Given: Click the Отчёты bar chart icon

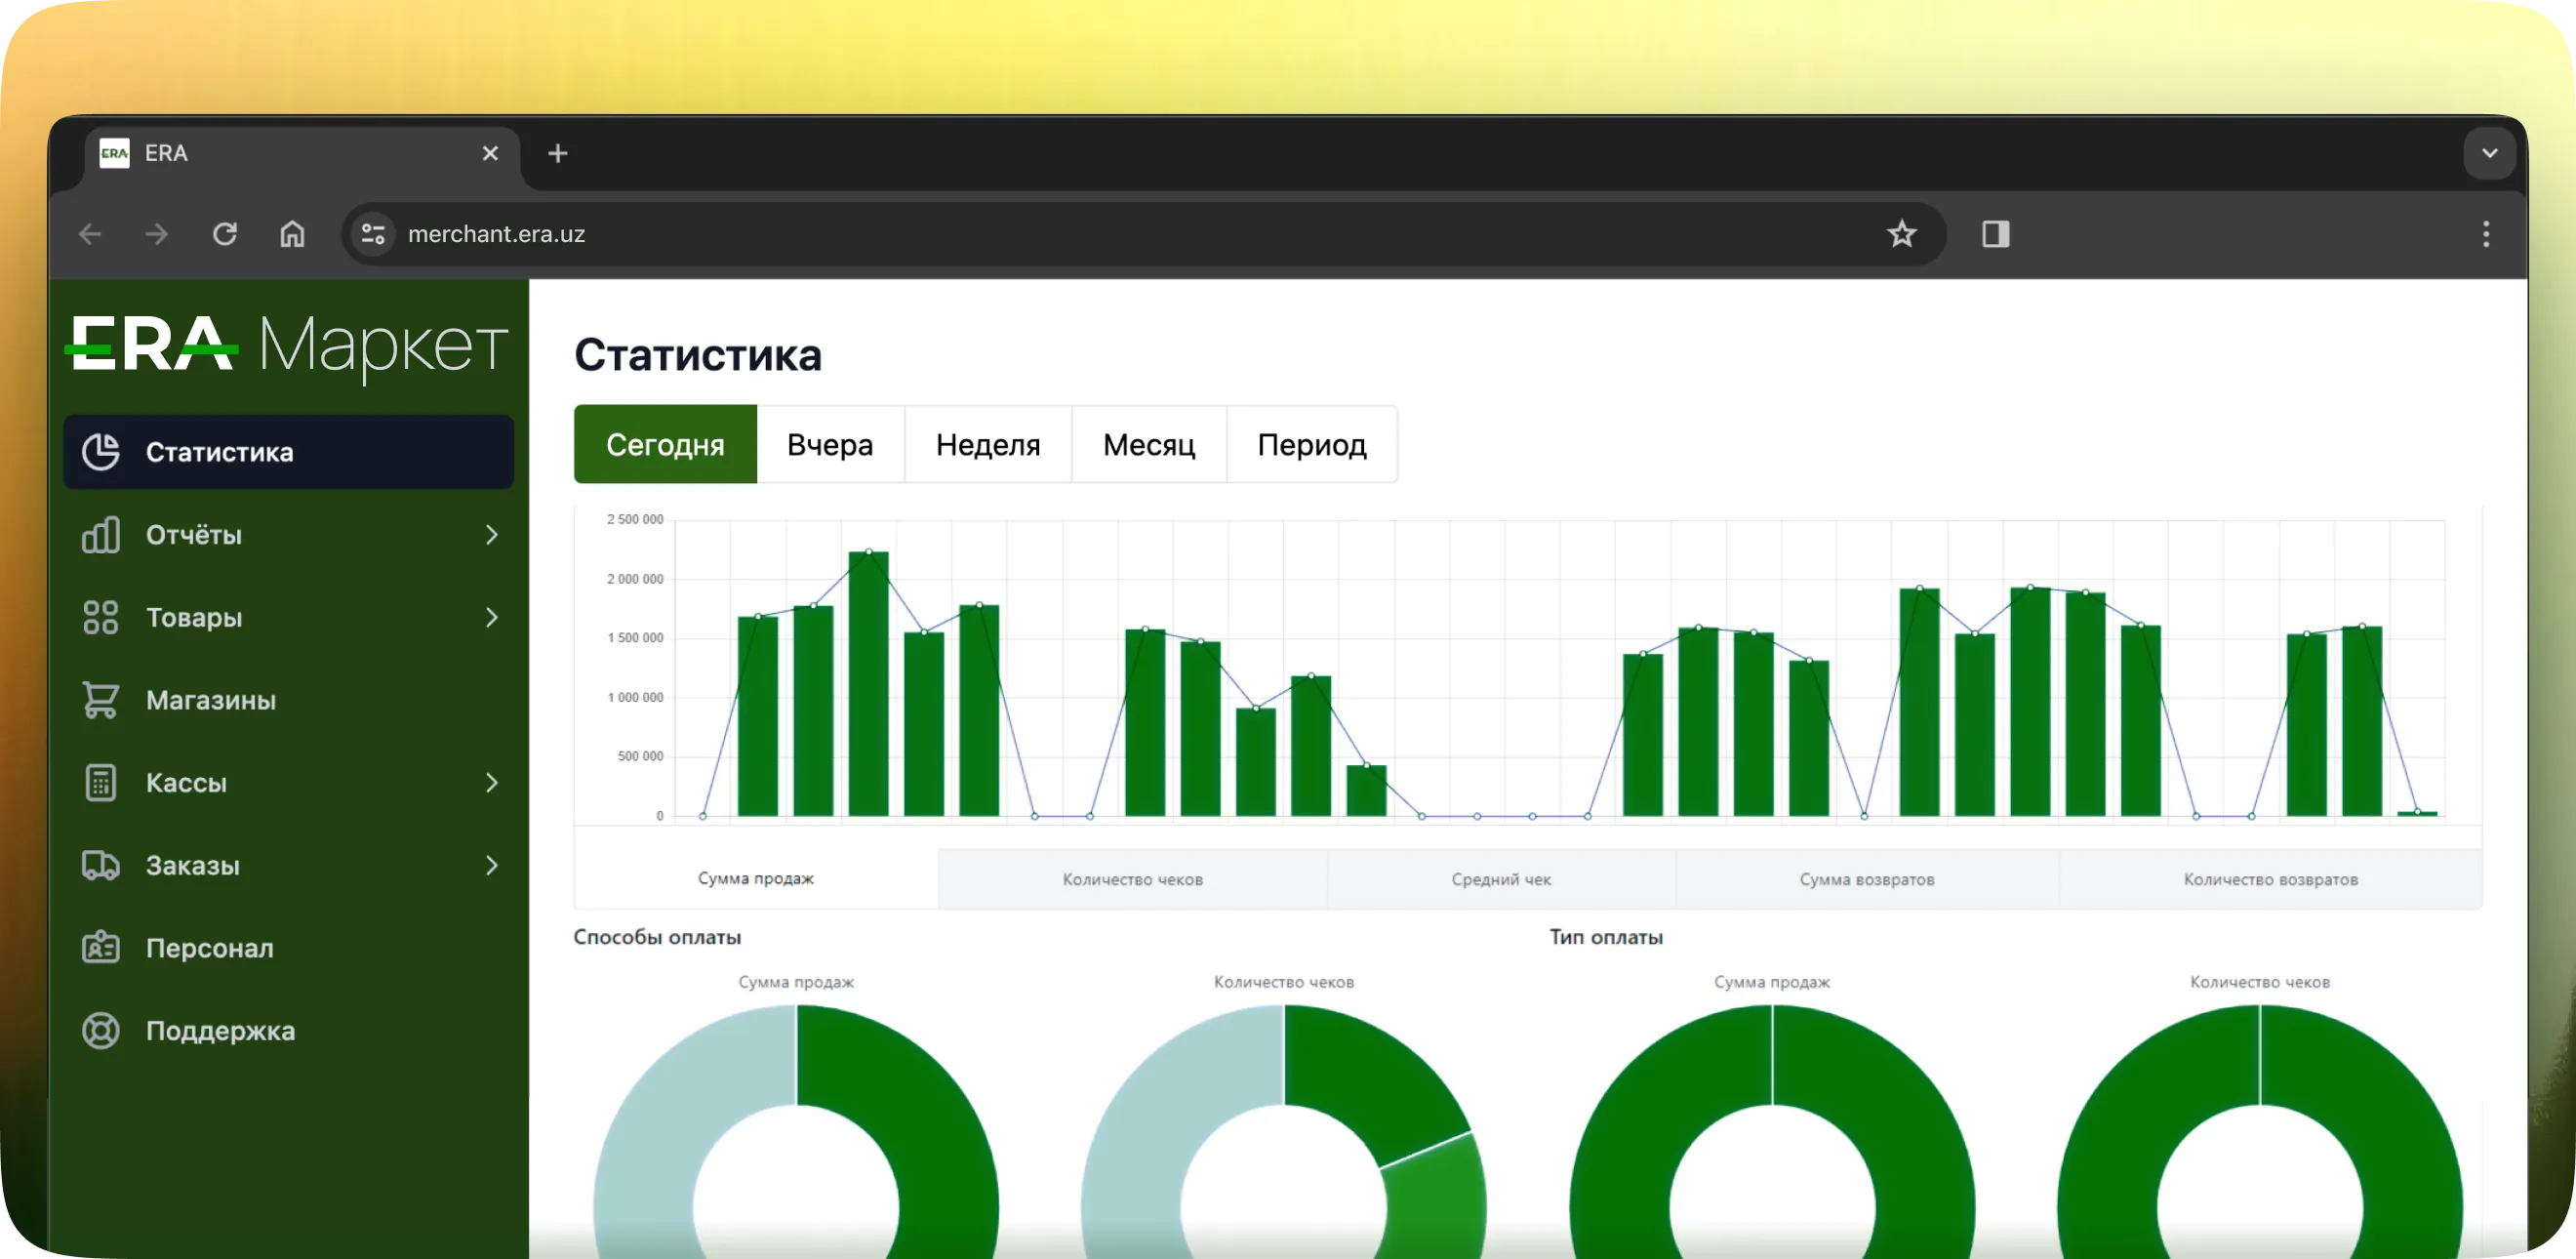Looking at the screenshot, I should (x=100, y=535).
